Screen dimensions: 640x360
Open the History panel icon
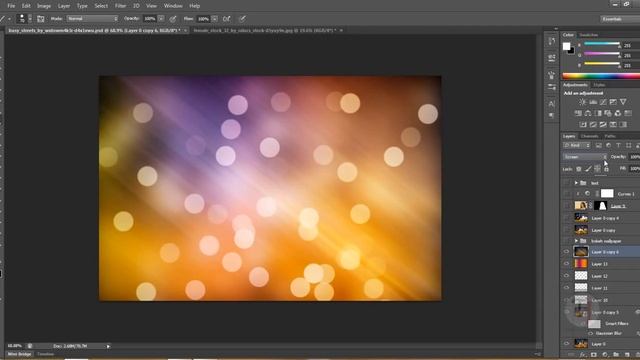tap(552, 41)
